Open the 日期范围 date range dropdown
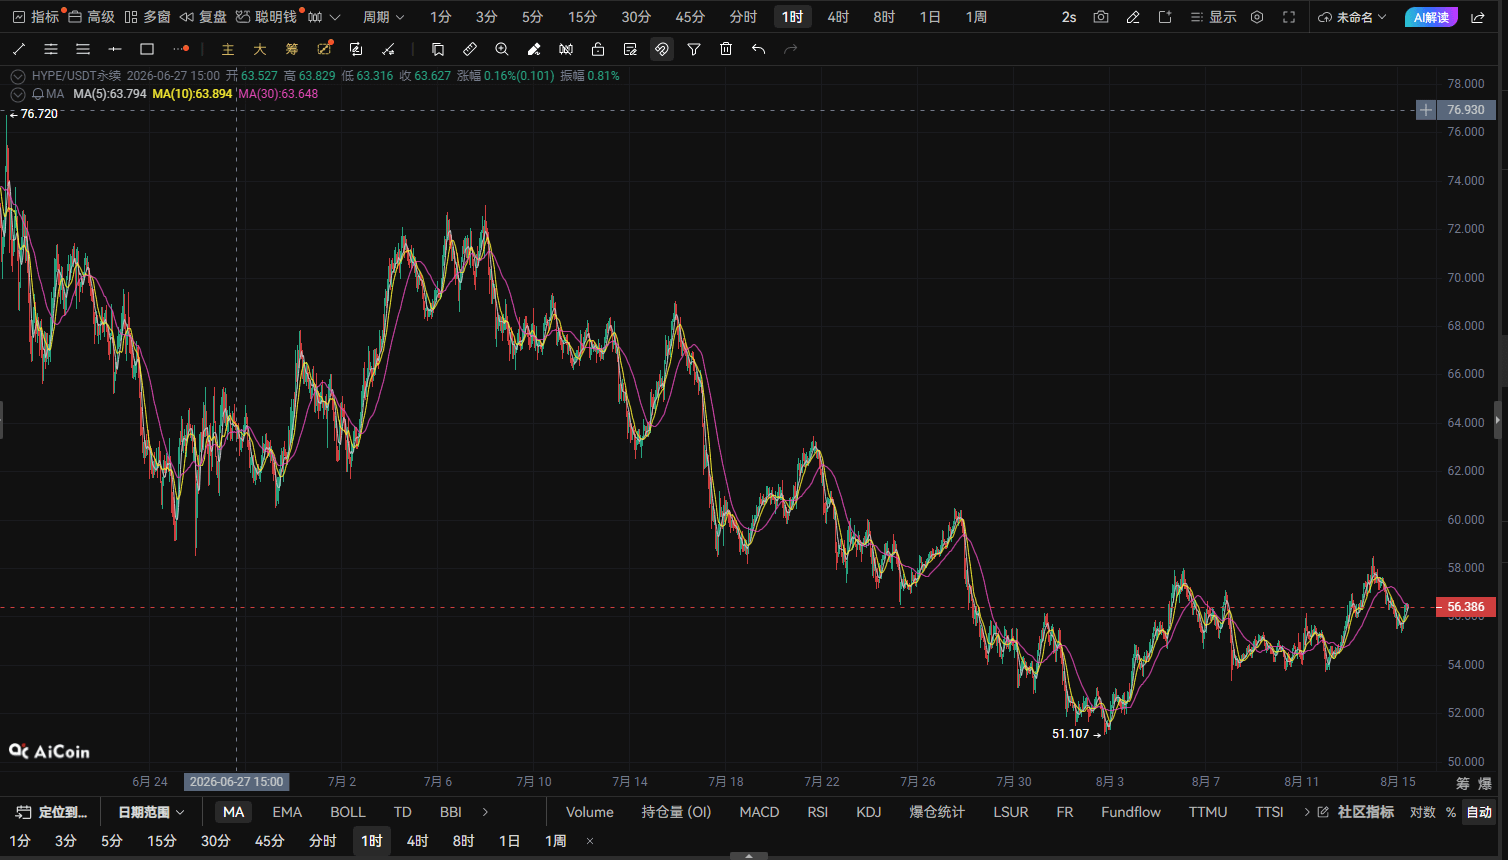 pos(151,812)
